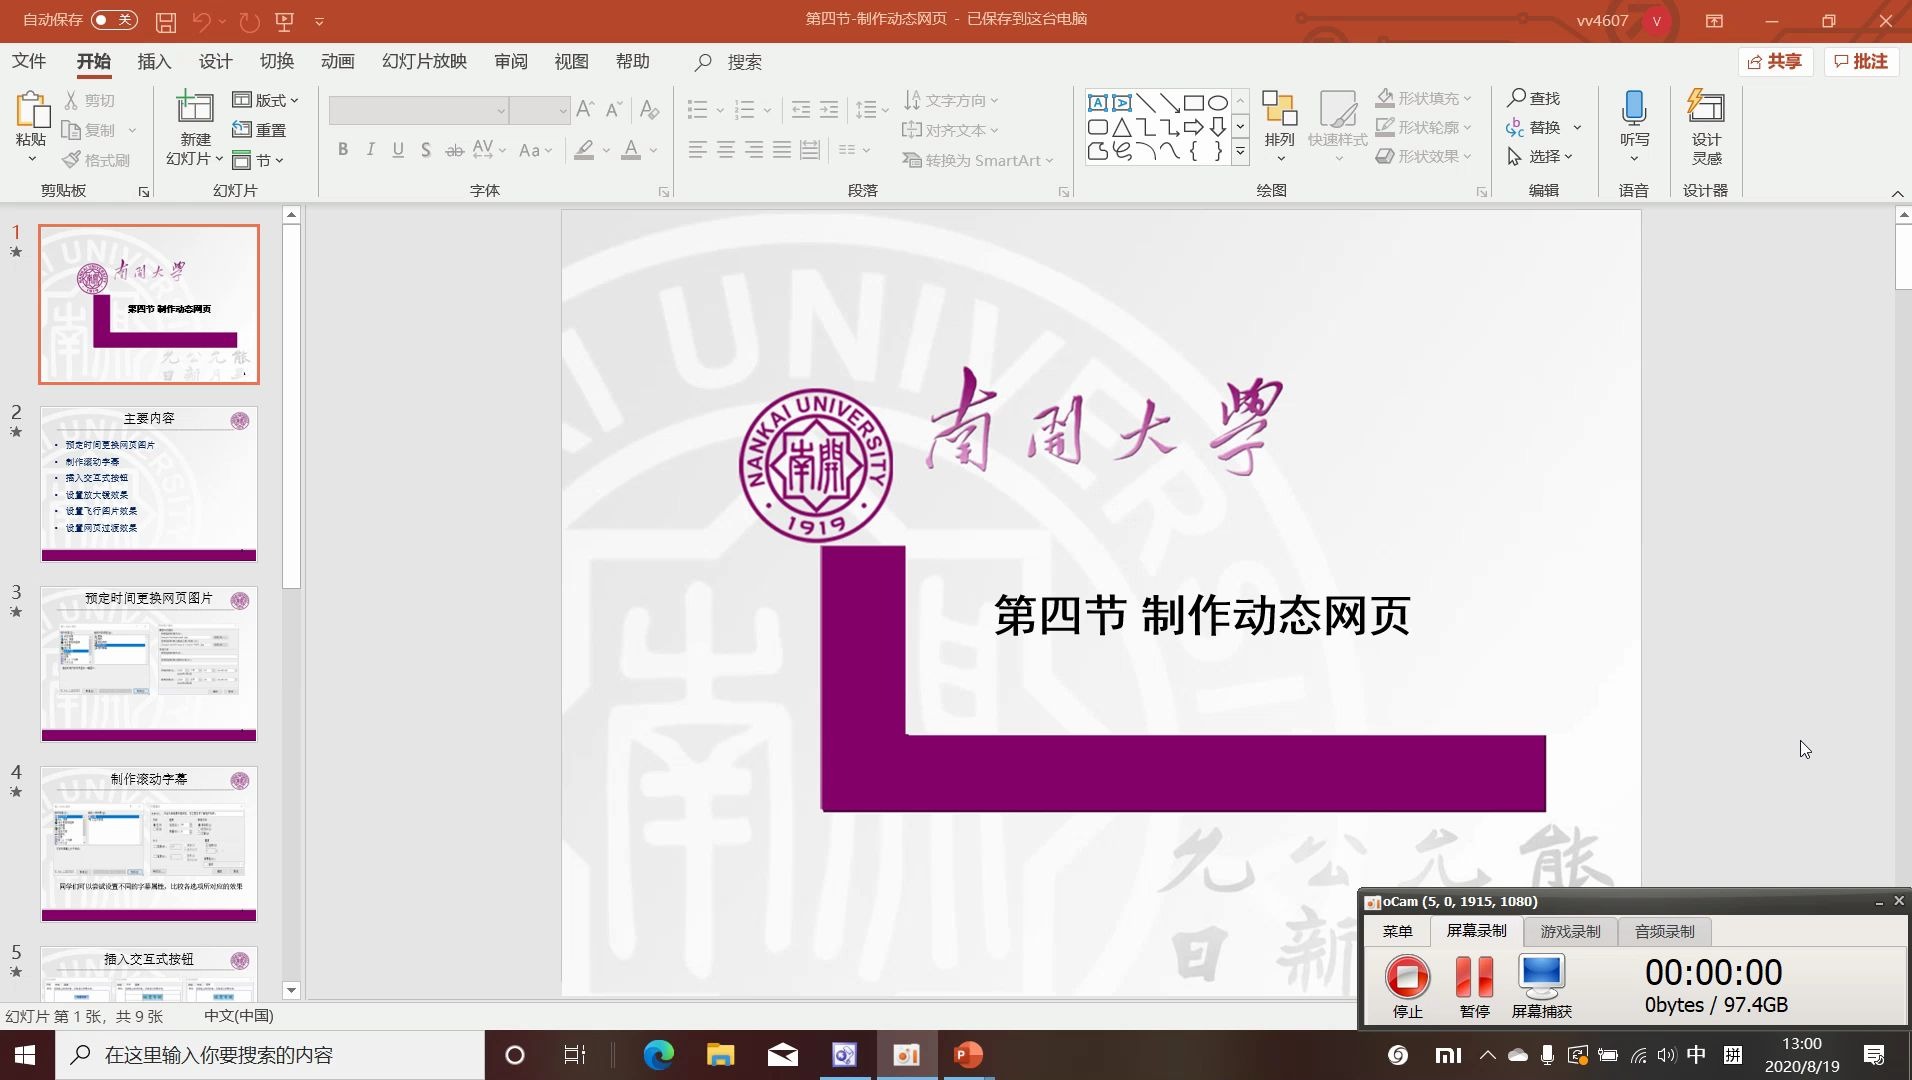Open Font dialog launcher
1912x1080 pixels.
coord(664,192)
